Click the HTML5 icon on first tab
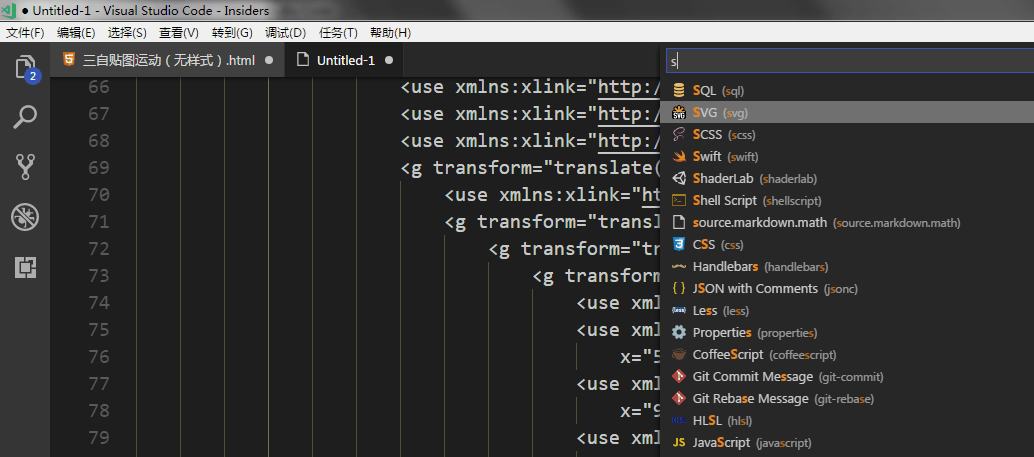 (69, 60)
